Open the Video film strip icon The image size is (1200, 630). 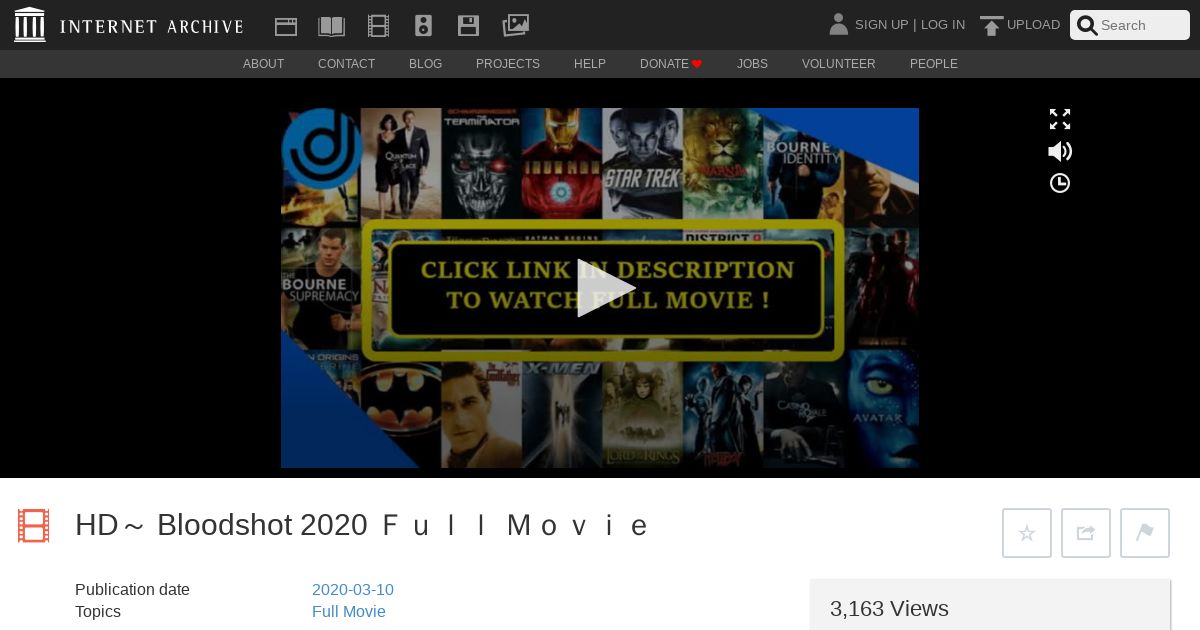click(x=378, y=26)
